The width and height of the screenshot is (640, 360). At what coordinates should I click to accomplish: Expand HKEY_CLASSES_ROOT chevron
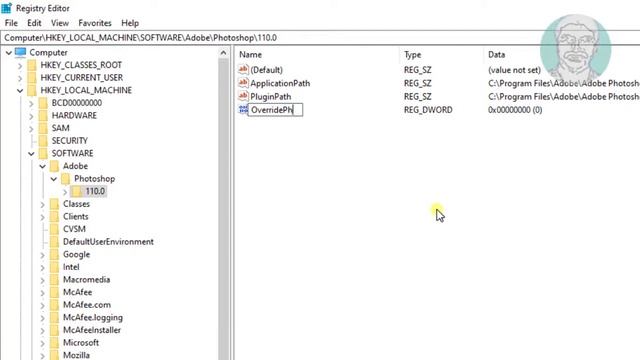click(20, 65)
